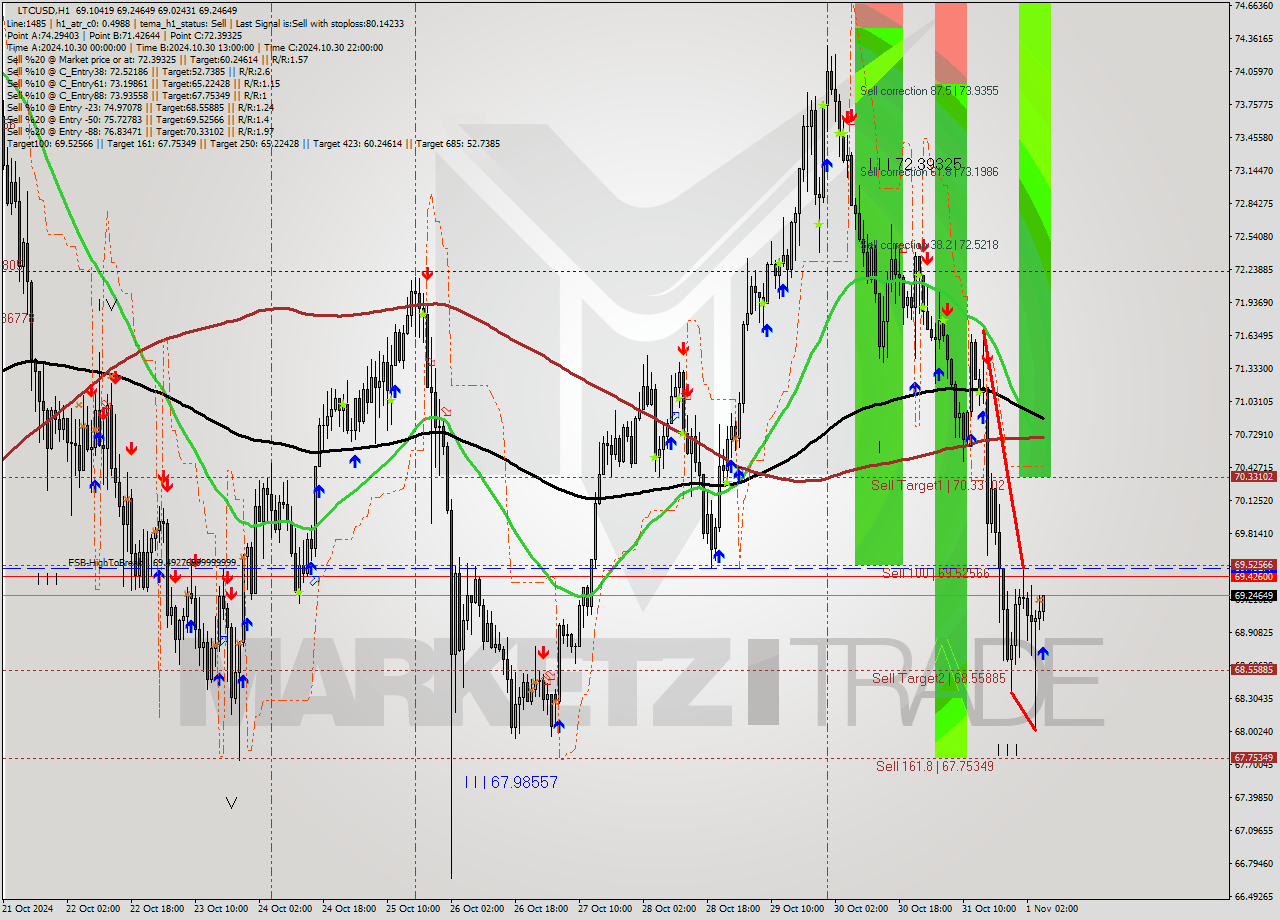Click the '21 Oct 2024' date on time axis
The width and height of the screenshot is (1280, 920).
pos(27,909)
